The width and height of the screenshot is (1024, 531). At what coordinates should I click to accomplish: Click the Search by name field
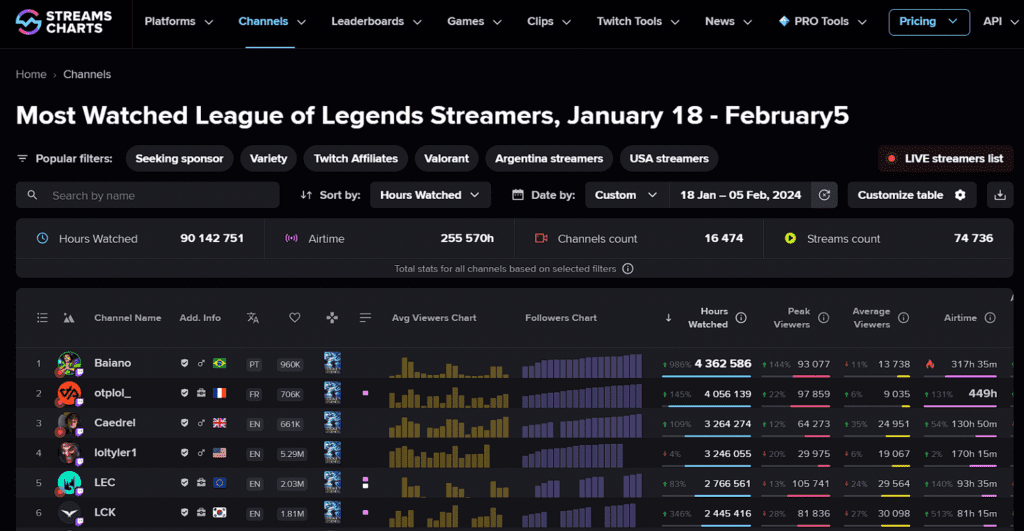point(148,195)
